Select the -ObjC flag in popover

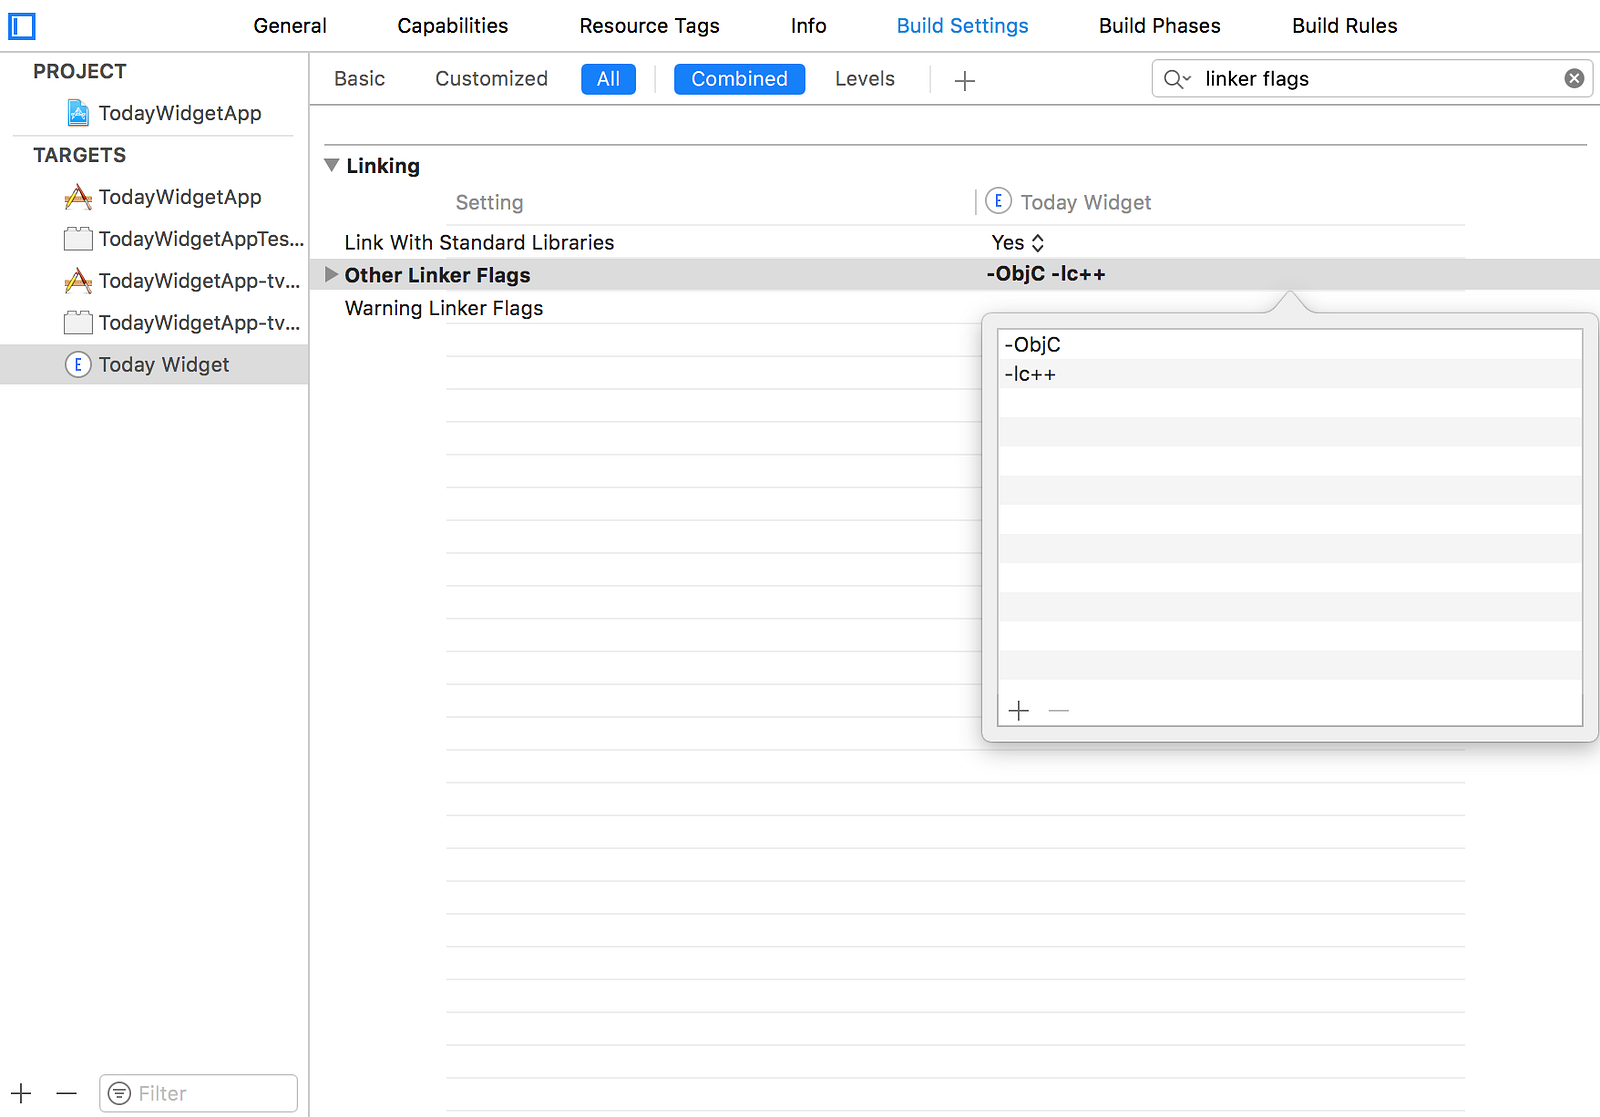click(1290, 344)
